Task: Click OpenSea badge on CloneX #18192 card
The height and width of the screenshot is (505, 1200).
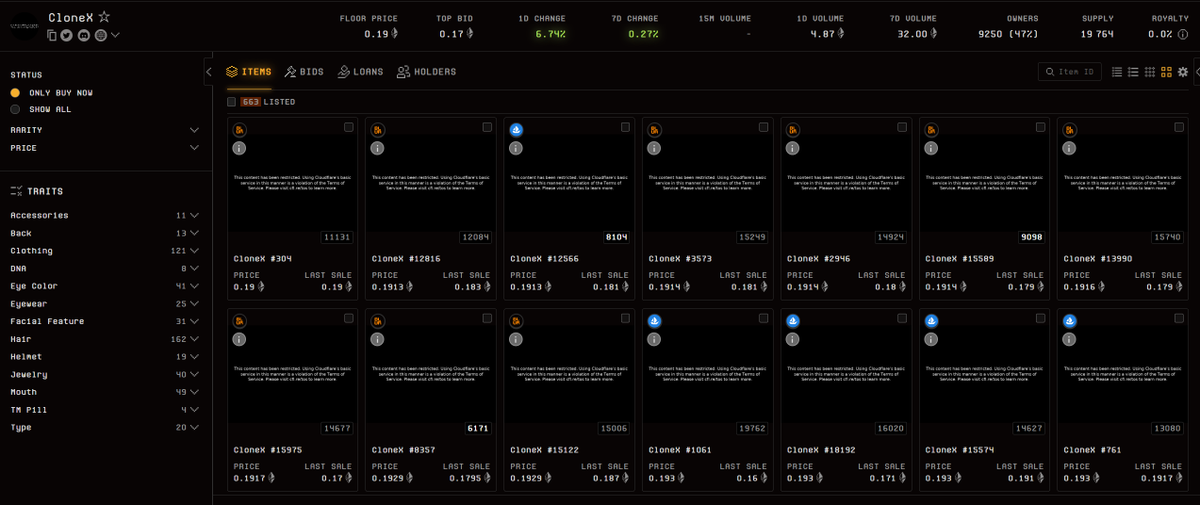Action: tap(793, 321)
